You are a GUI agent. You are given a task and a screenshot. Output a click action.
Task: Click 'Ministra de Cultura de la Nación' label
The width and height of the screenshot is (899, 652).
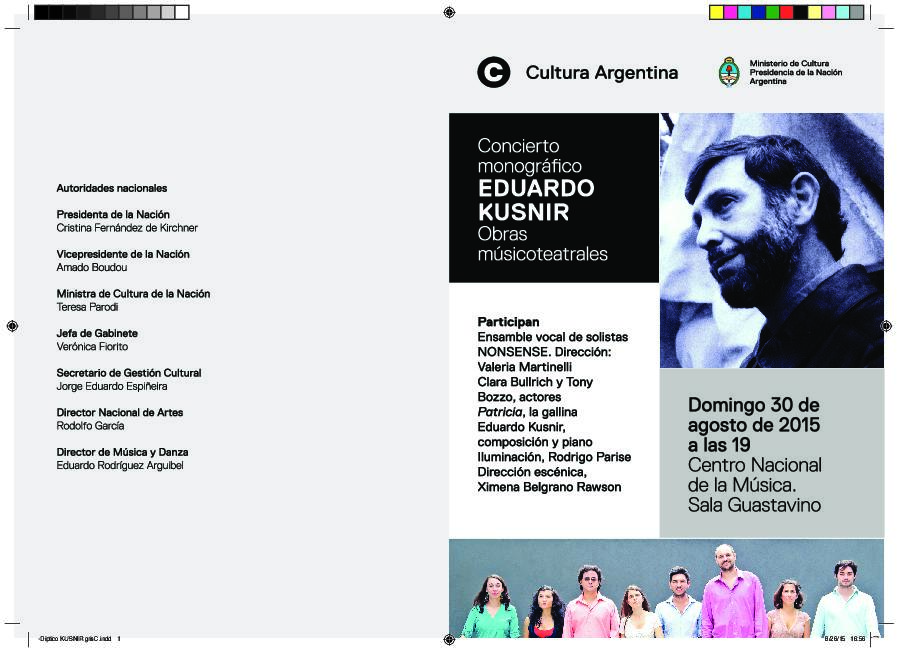click(x=133, y=294)
